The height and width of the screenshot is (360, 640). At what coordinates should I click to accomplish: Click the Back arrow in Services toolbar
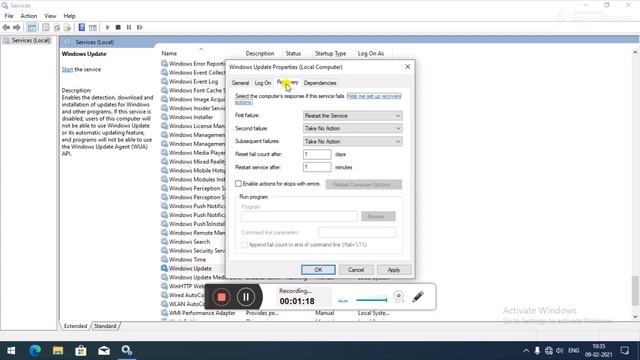click(x=6, y=27)
